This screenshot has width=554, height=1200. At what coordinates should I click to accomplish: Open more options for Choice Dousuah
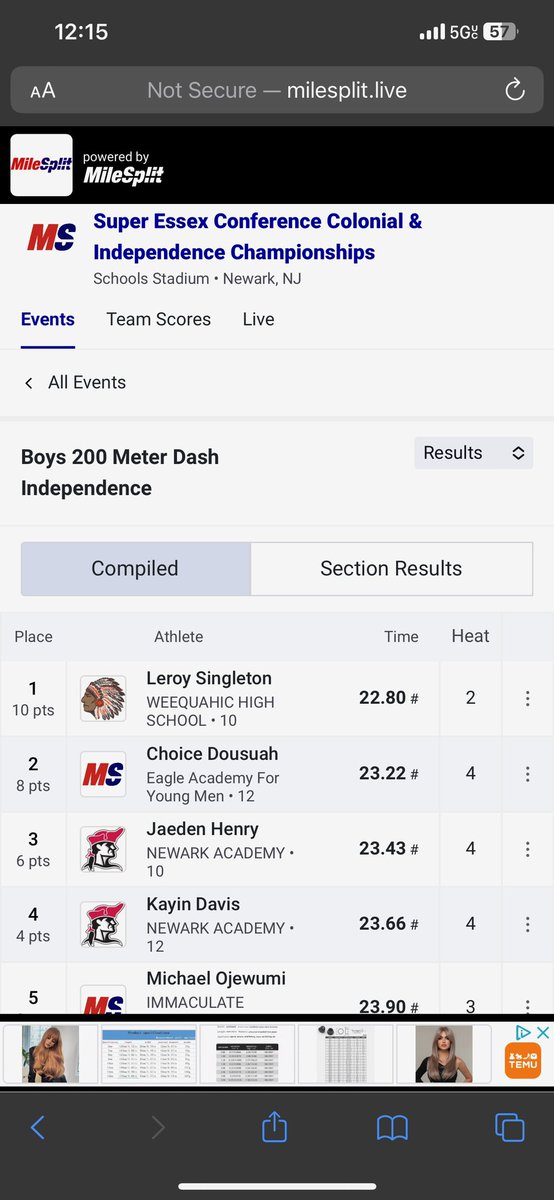pyautogui.click(x=527, y=773)
